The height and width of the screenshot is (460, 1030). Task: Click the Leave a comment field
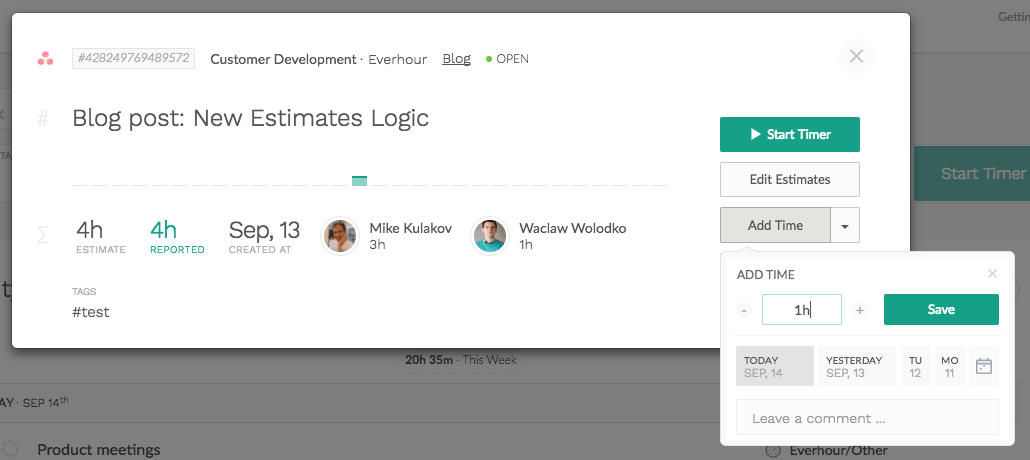(866, 418)
